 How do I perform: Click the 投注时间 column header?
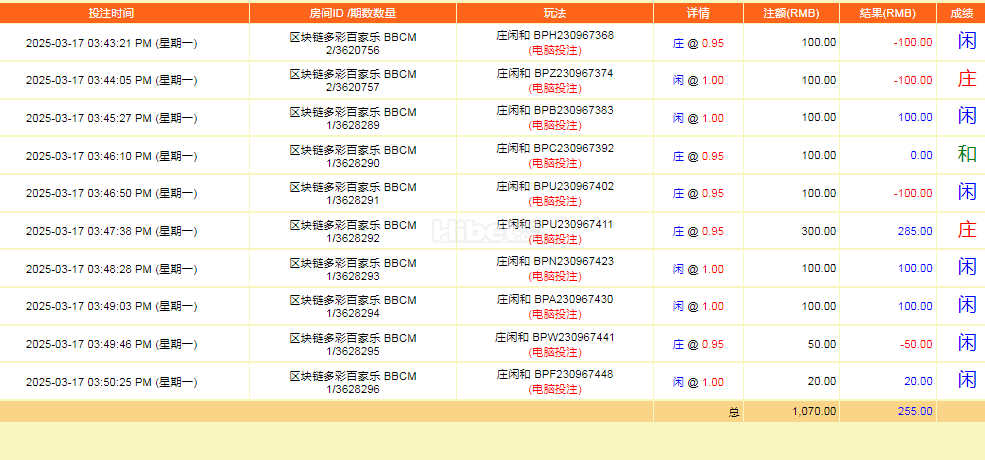coord(110,13)
